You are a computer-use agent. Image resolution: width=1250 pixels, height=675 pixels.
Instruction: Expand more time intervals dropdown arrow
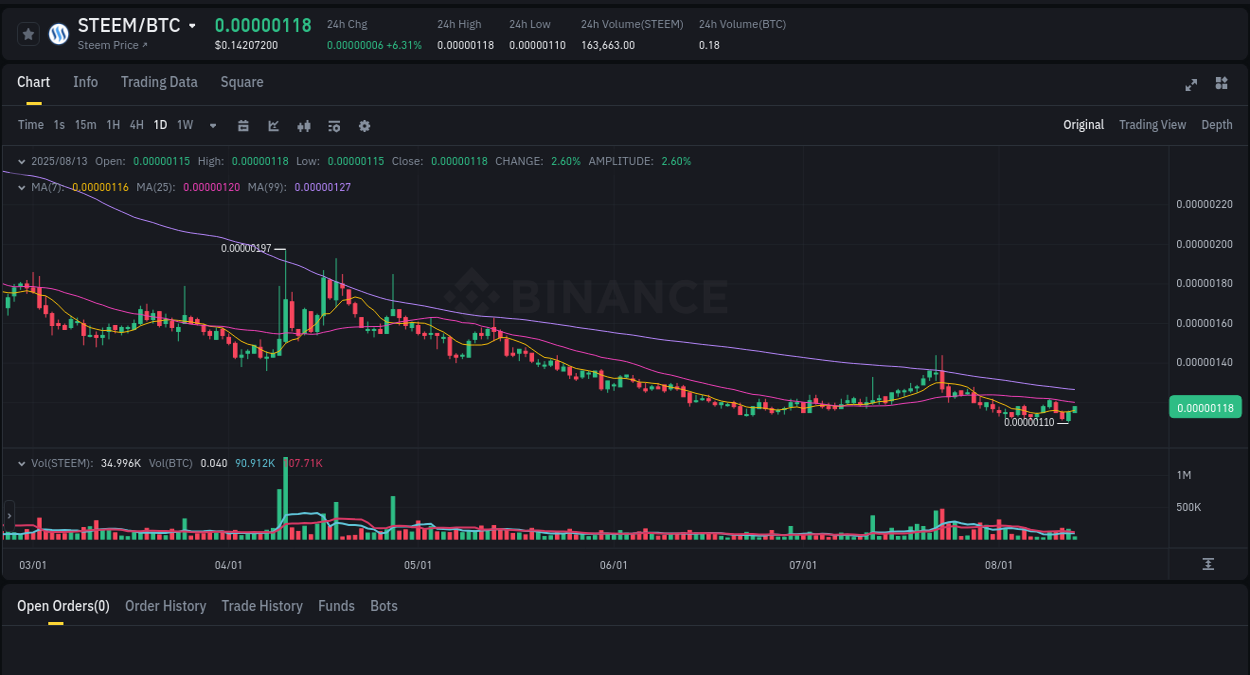[213, 126]
